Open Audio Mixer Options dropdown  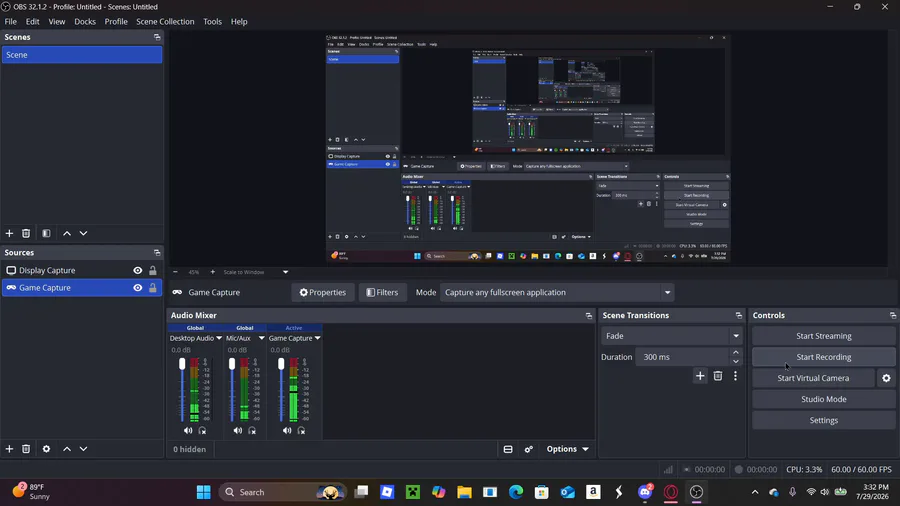pos(567,449)
